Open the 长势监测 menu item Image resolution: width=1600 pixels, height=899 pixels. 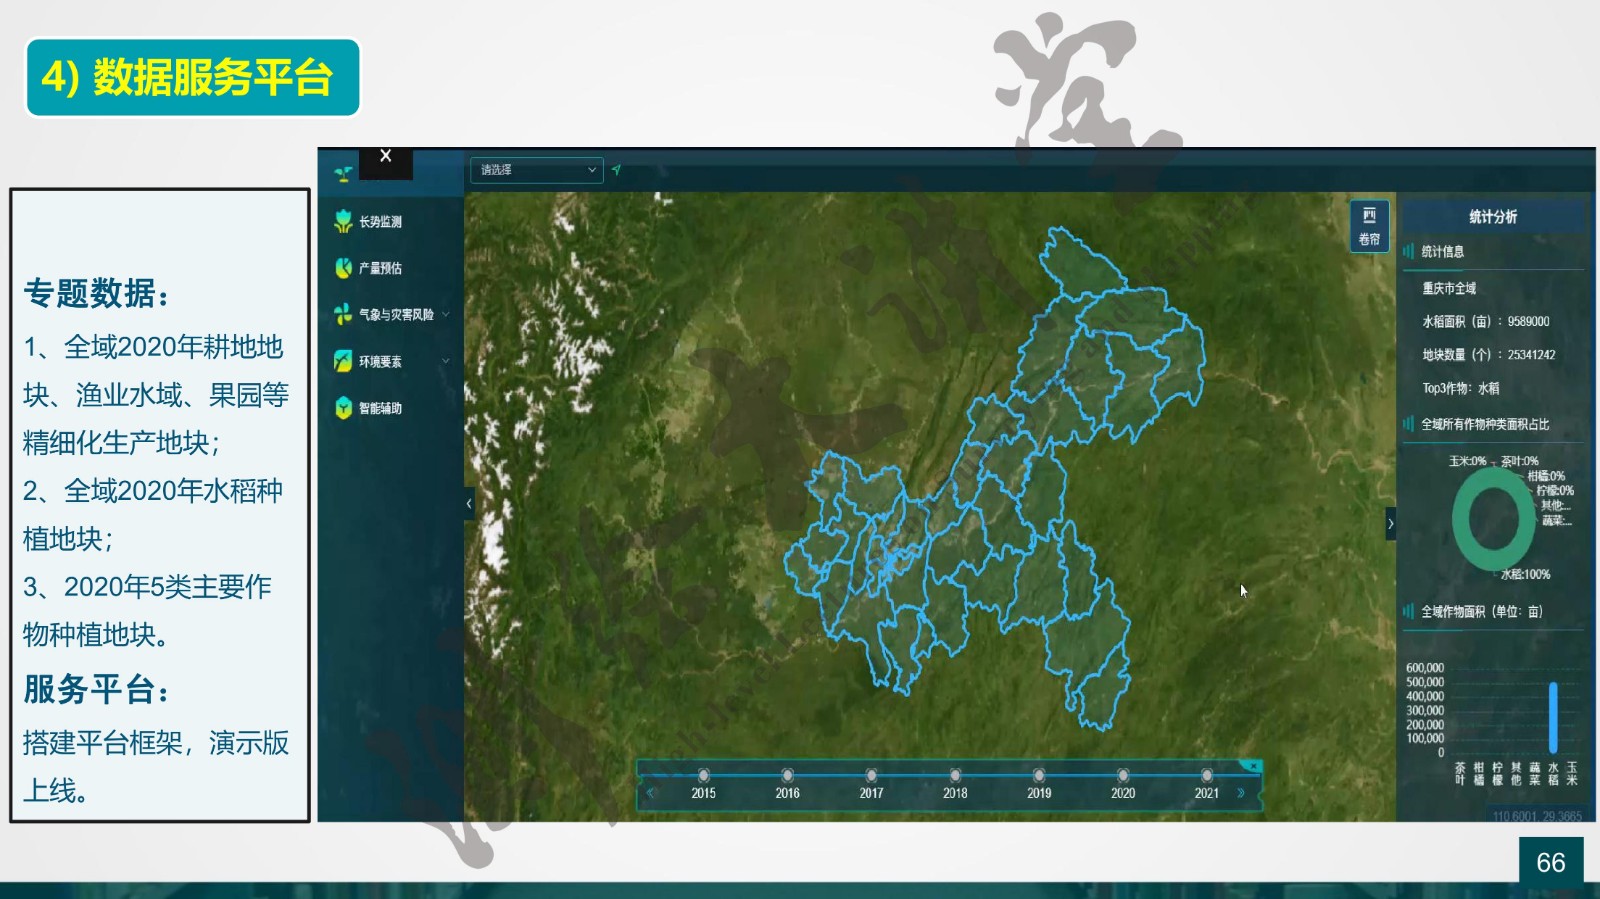380,222
